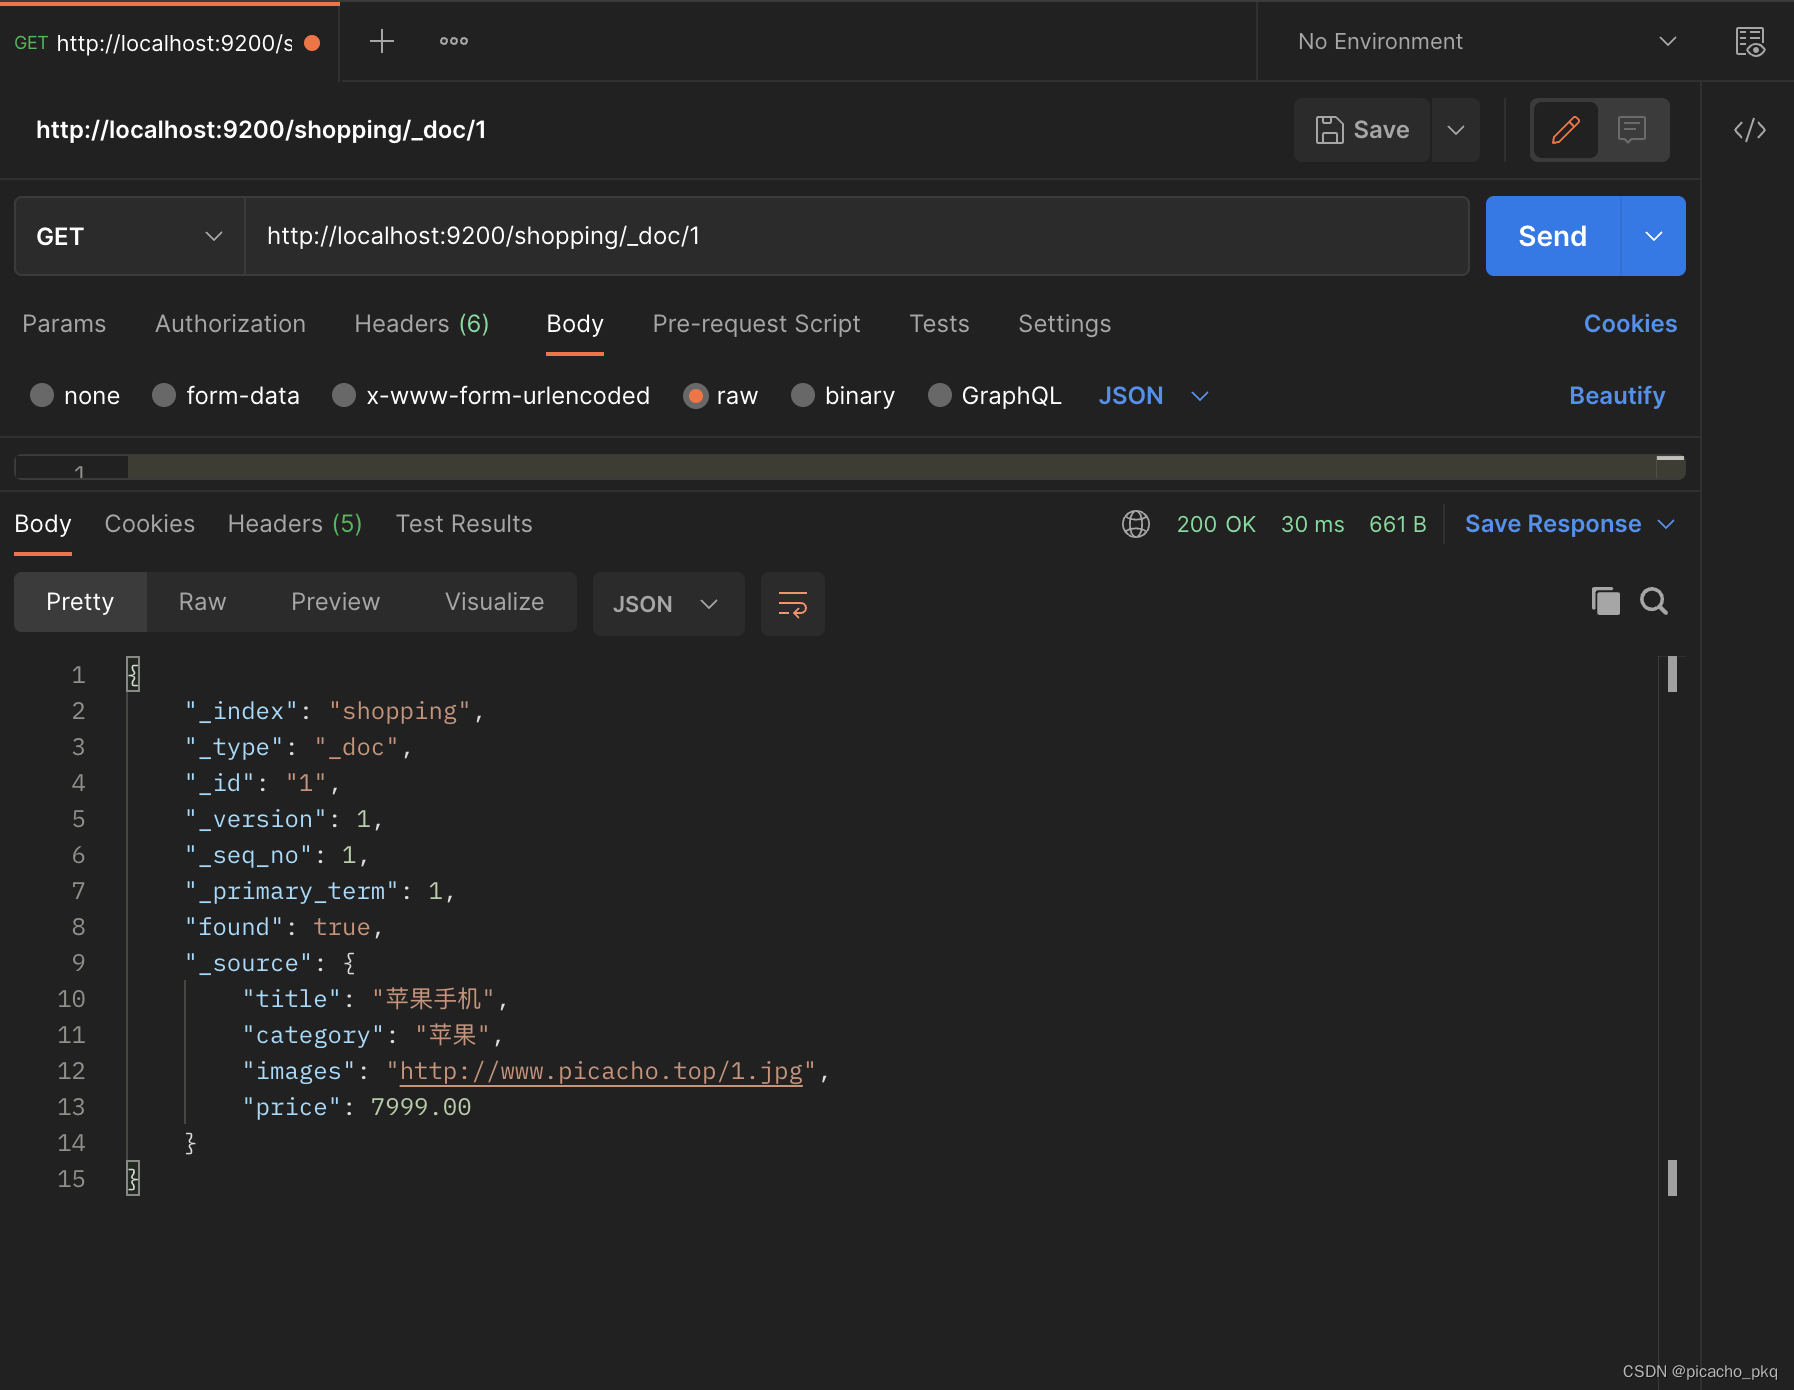Expand the GET method dropdown
The width and height of the screenshot is (1794, 1390).
click(x=129, y=236)
